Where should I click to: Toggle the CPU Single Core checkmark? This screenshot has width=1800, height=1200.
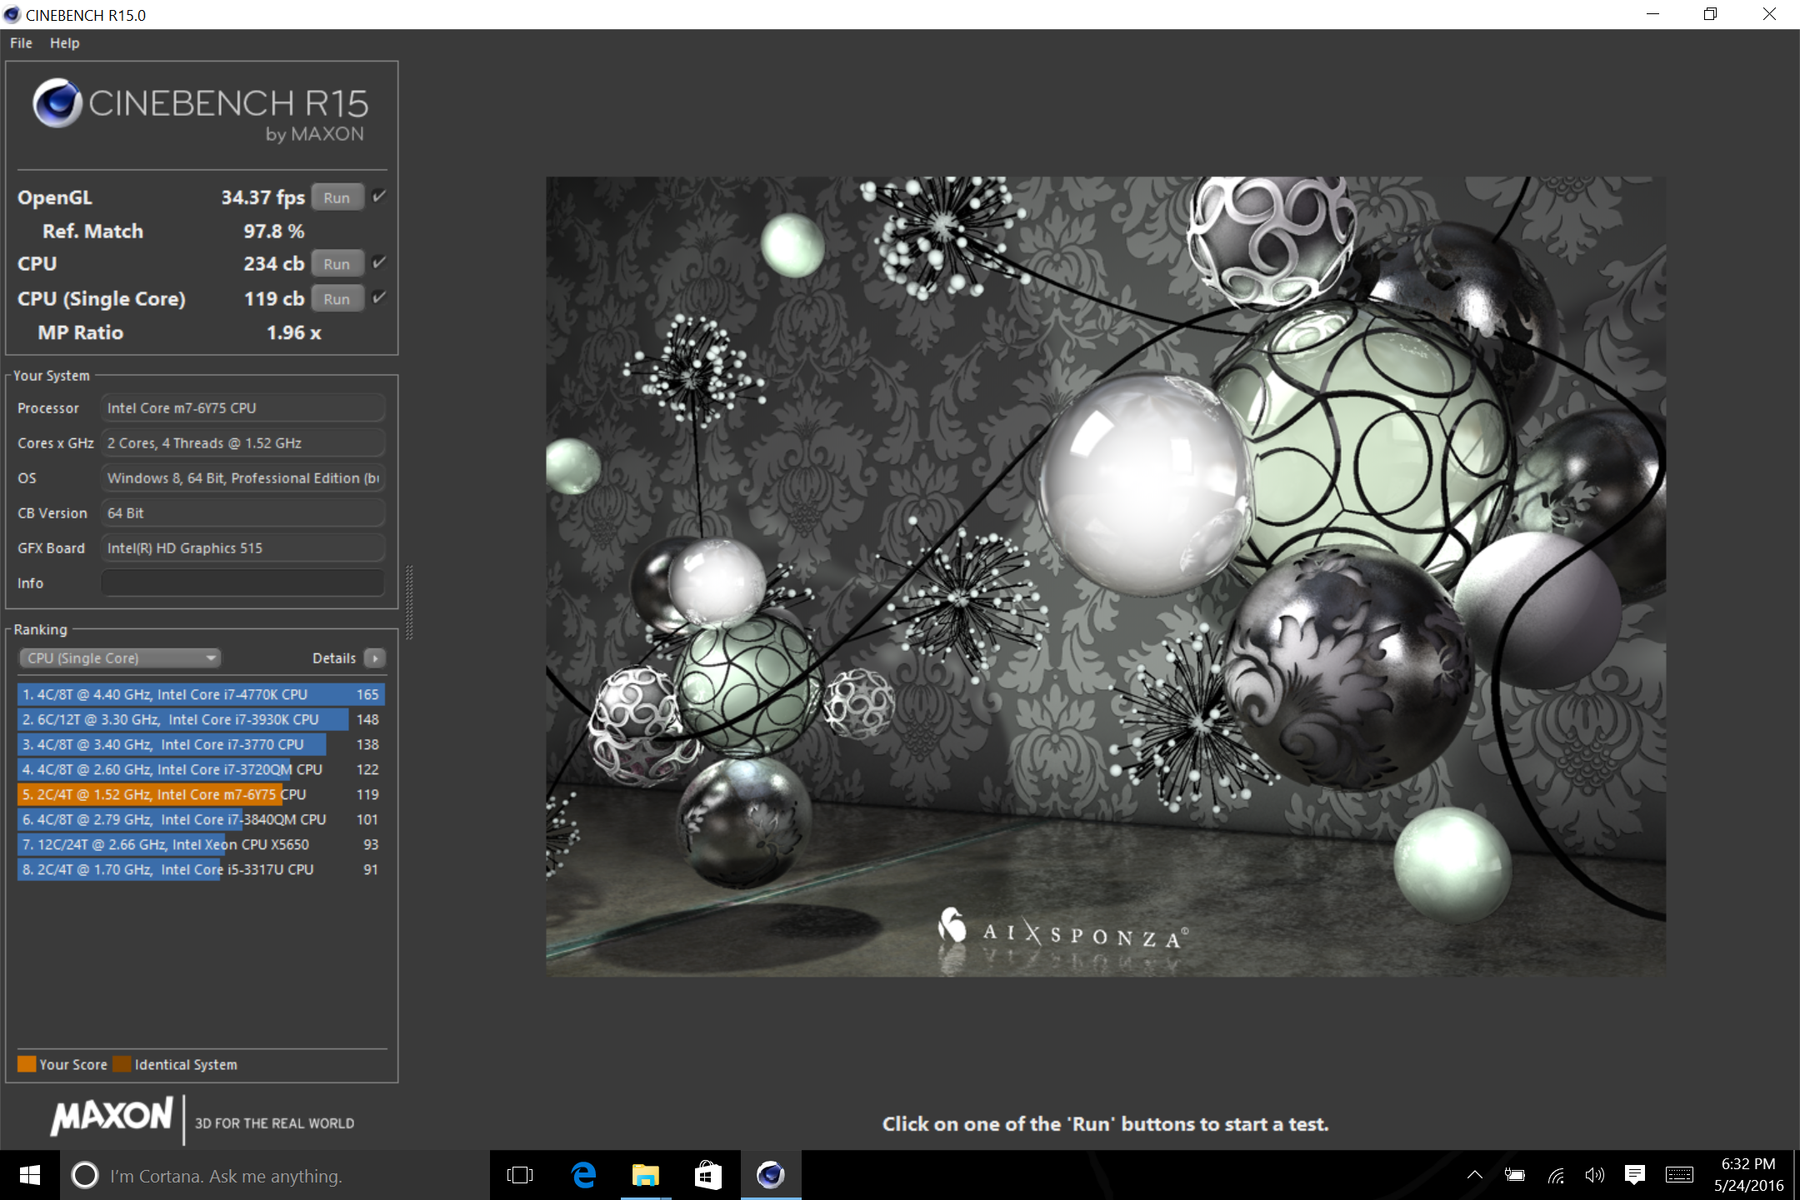379,297
